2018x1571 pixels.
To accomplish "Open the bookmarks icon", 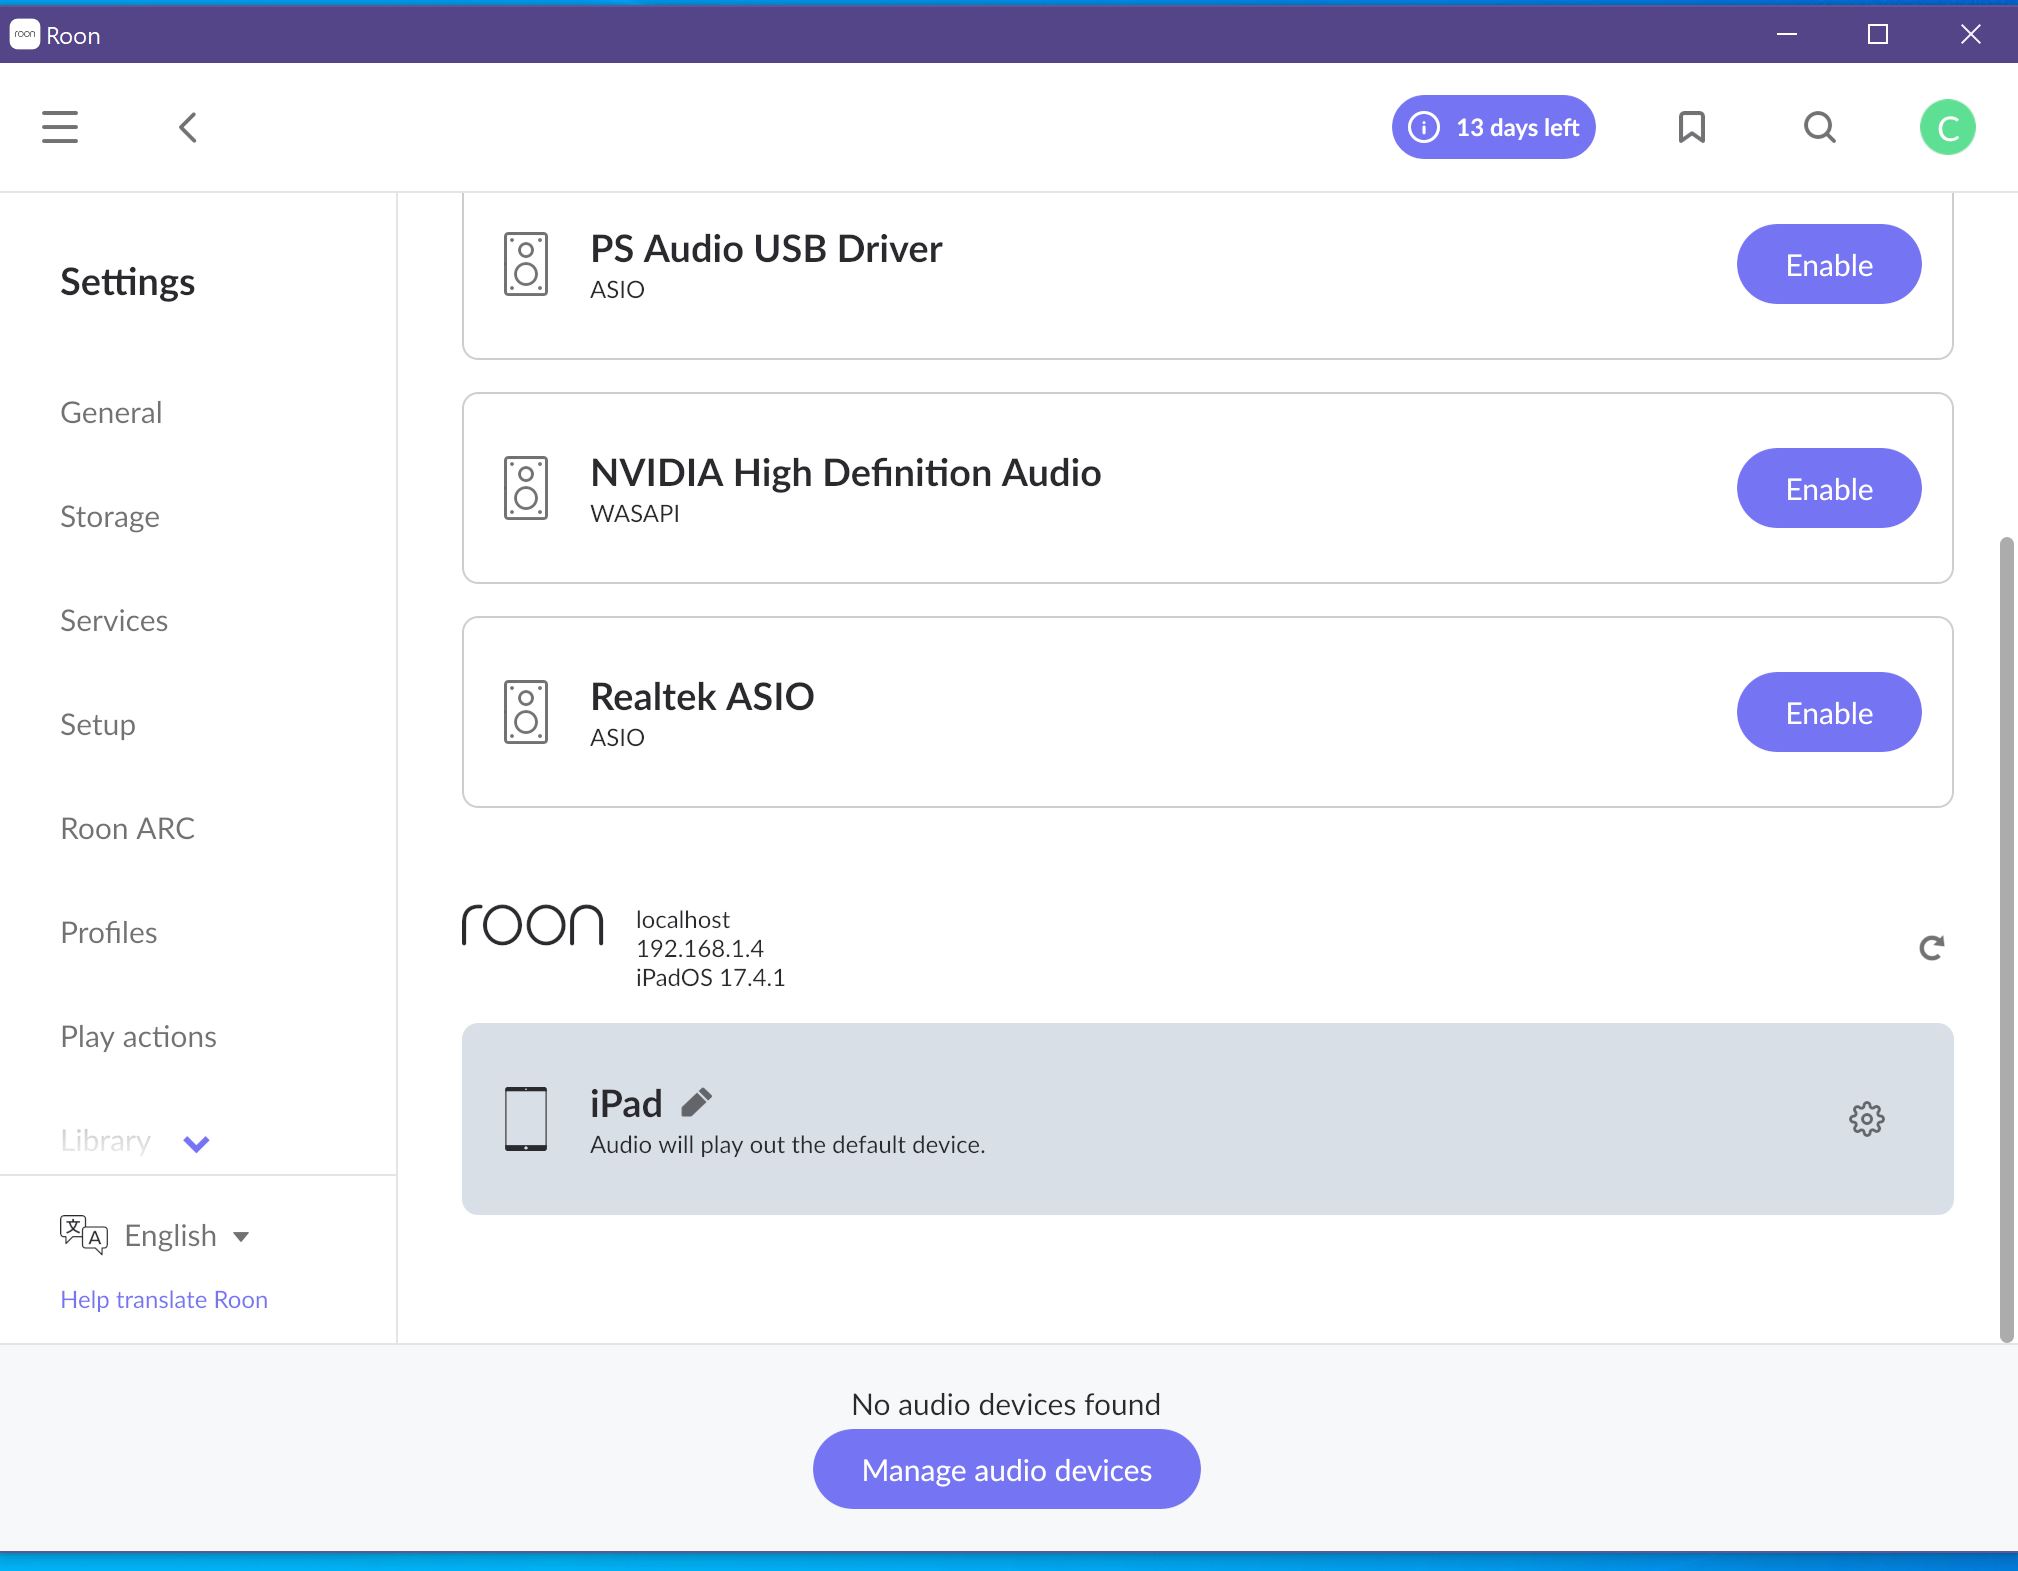I will tap(1691, 127).
